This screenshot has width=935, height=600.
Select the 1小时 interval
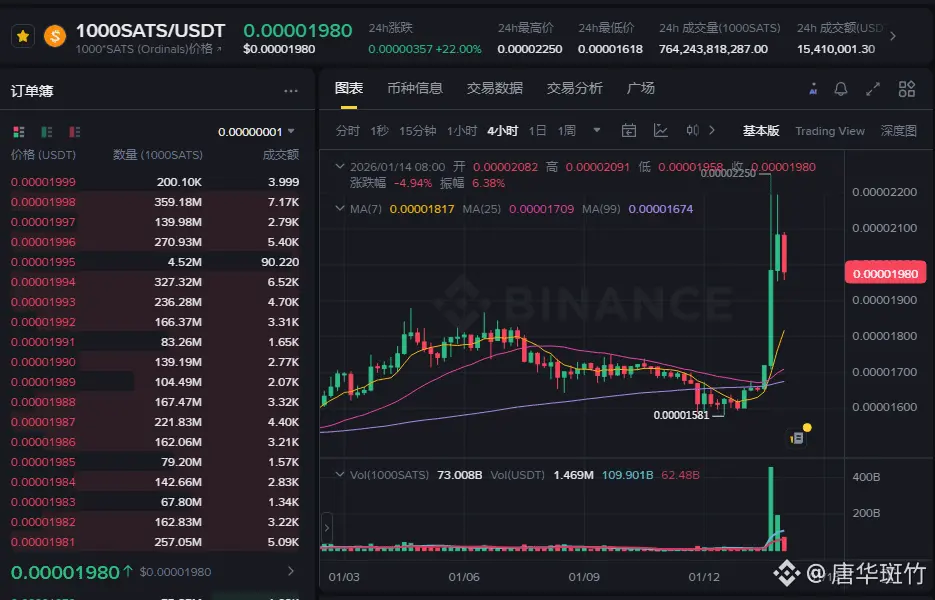click(462, 131)
